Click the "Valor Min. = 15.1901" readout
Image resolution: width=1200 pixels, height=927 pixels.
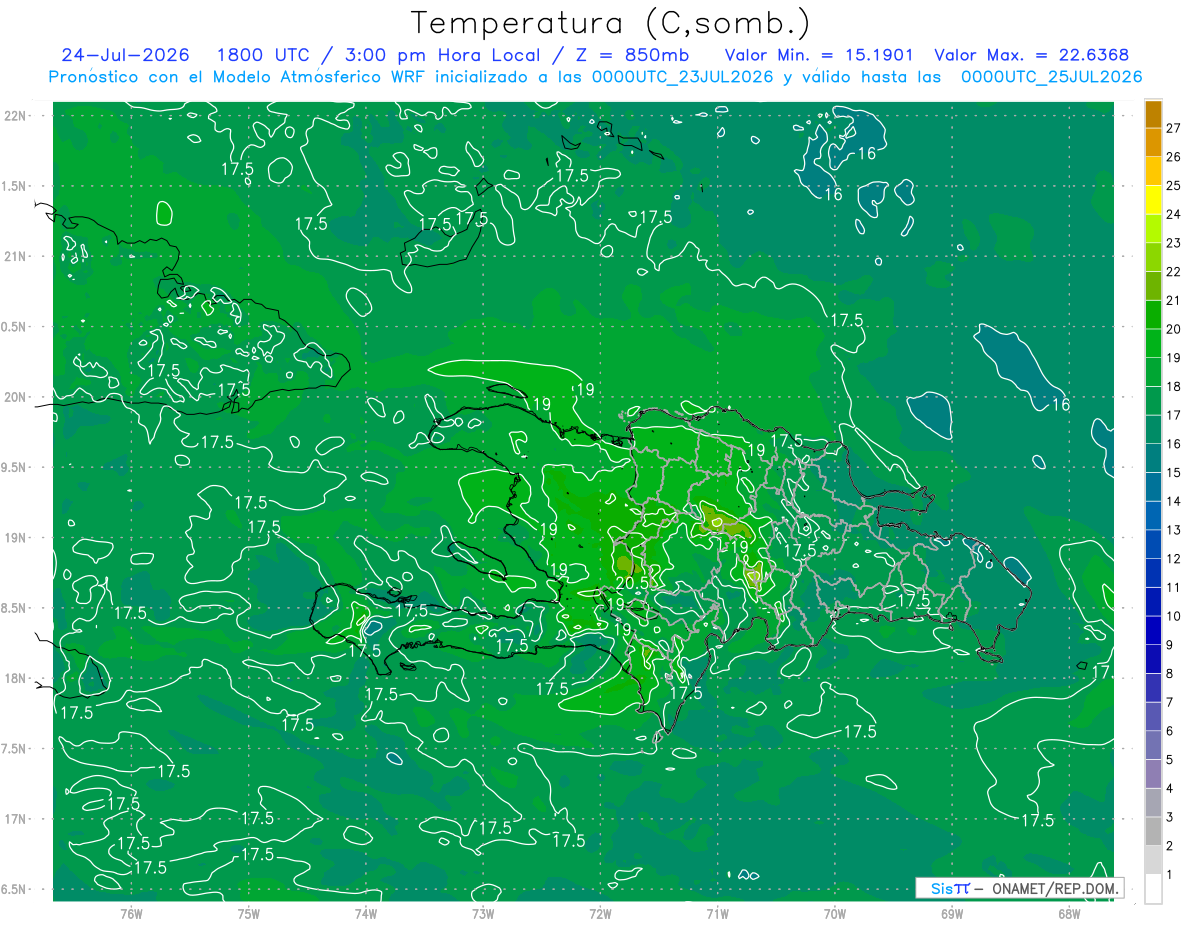click(x=819, y=55)
